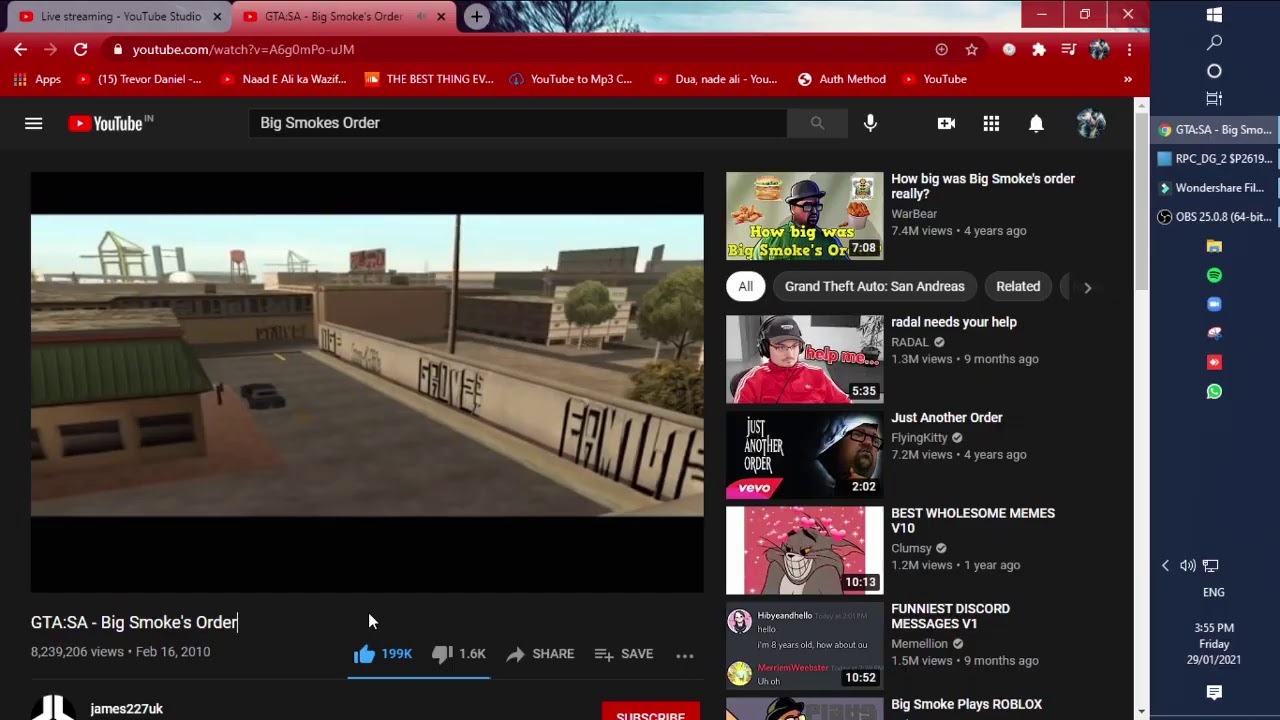Viewport: 1280px width, 720px height.
Task: Switch to OBS 25.0.8 in taskbar
Action: pos(1214,217)
